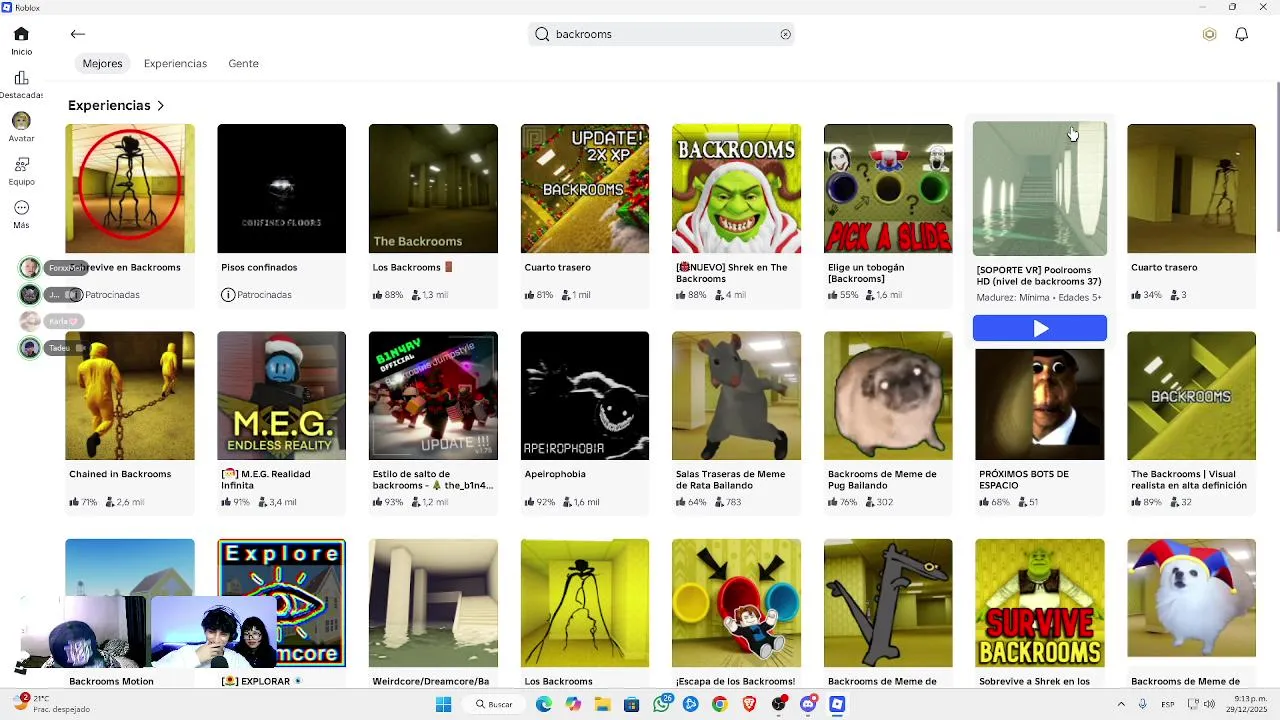Click M.E.G. Realidad Infinita title
This screenshot has width=1280, height=720.
[x=266, y=480]
